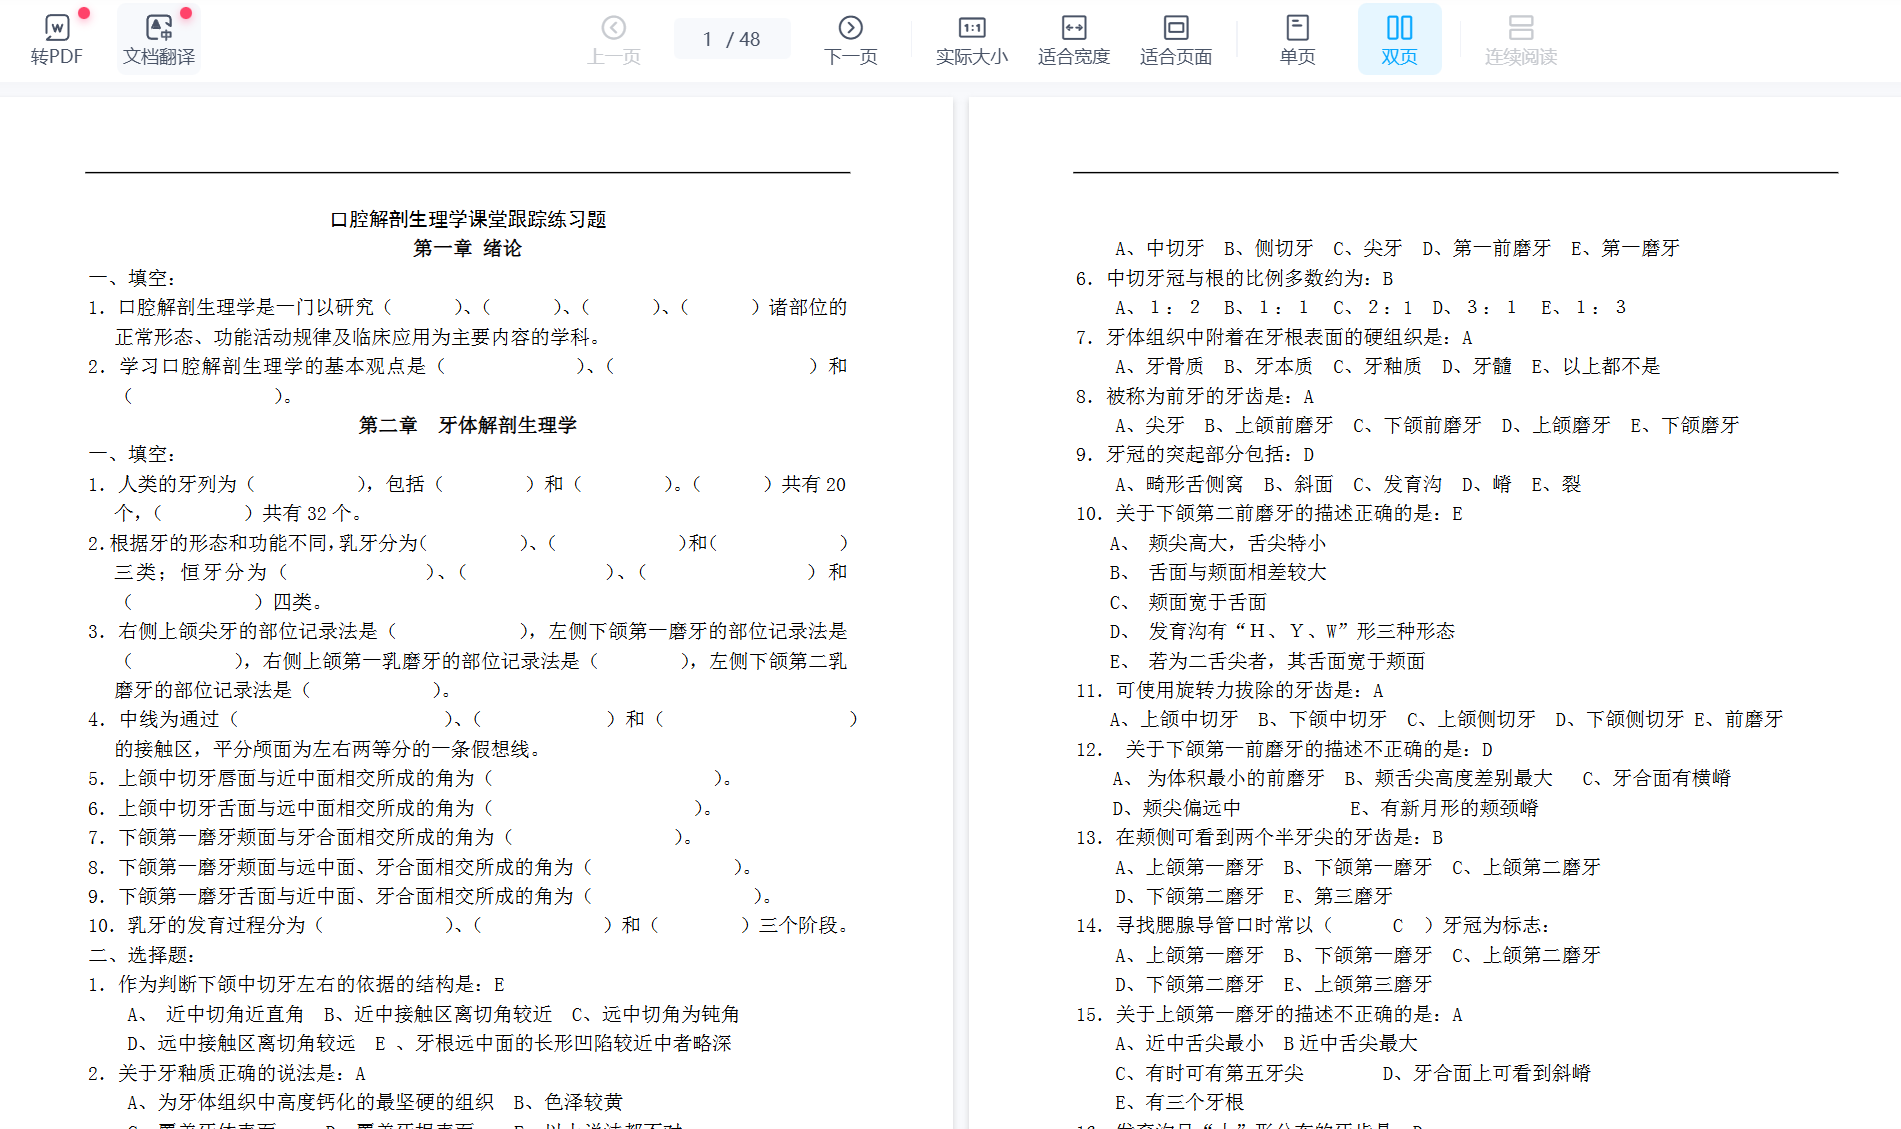
Task: Click the 转PDF convert icon
Action: pyautogui.click(x=56, y=39)
